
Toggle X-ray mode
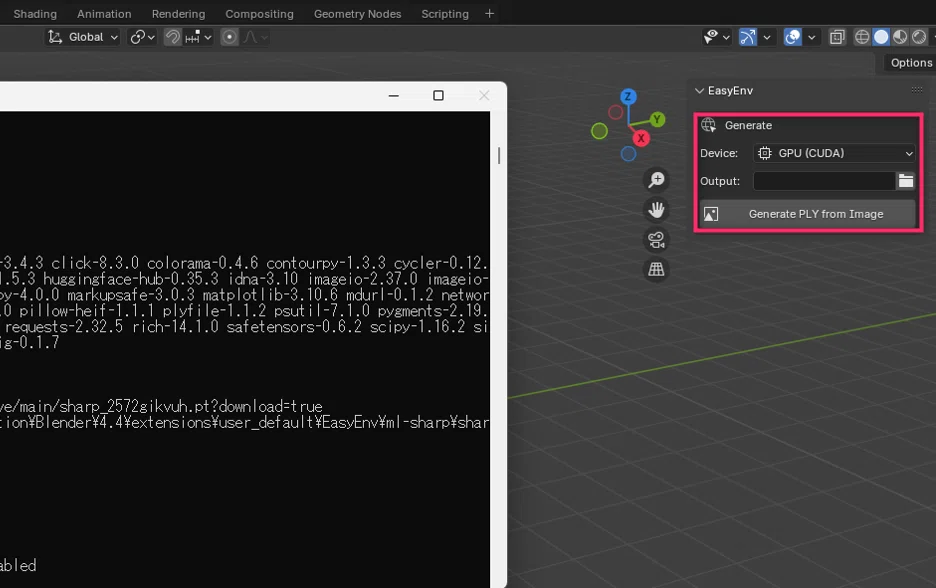pos(838,37)
